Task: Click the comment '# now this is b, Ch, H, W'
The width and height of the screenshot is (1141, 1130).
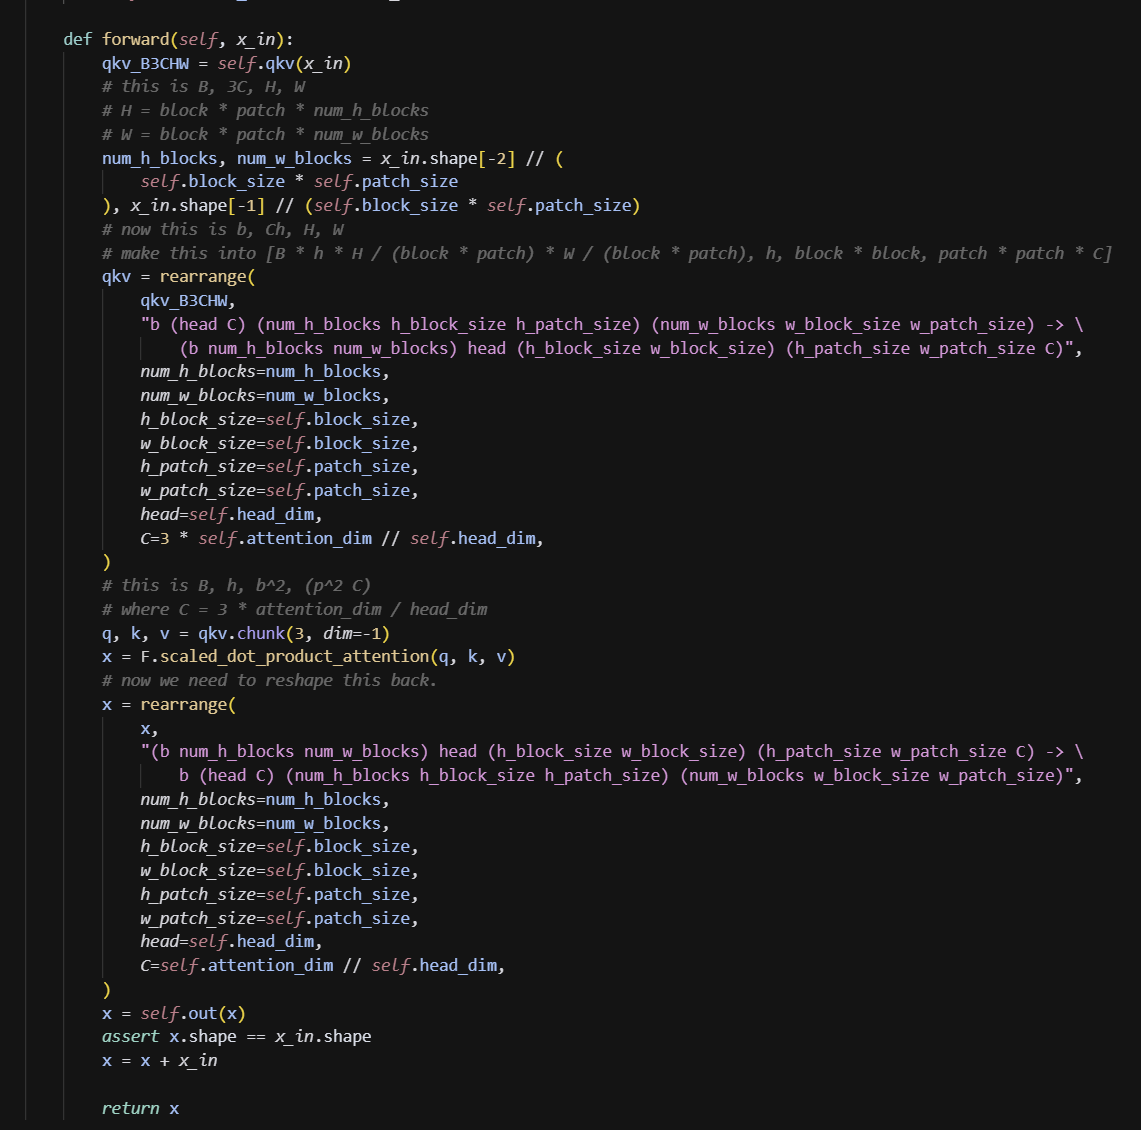Action: pos(223,229)
